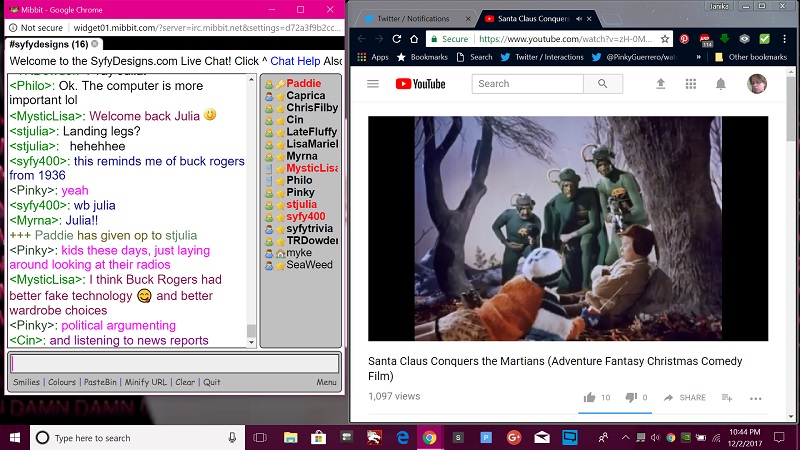800x450 pixels.
Task: Click the Janika profile button in Chrome
Action: [719, 6]
